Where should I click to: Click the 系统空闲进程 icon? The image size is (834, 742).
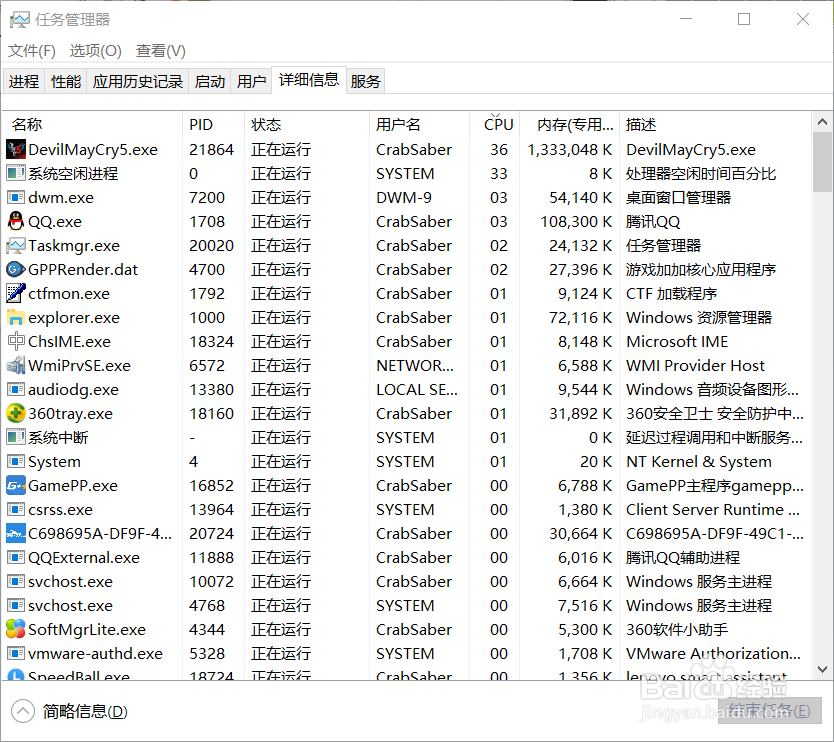tap(15, 173)
